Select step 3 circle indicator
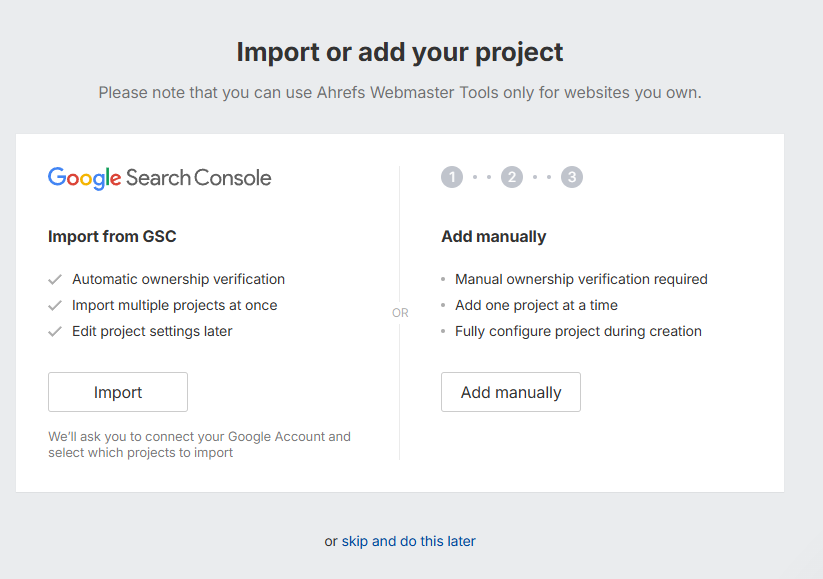 pos(572,177)
